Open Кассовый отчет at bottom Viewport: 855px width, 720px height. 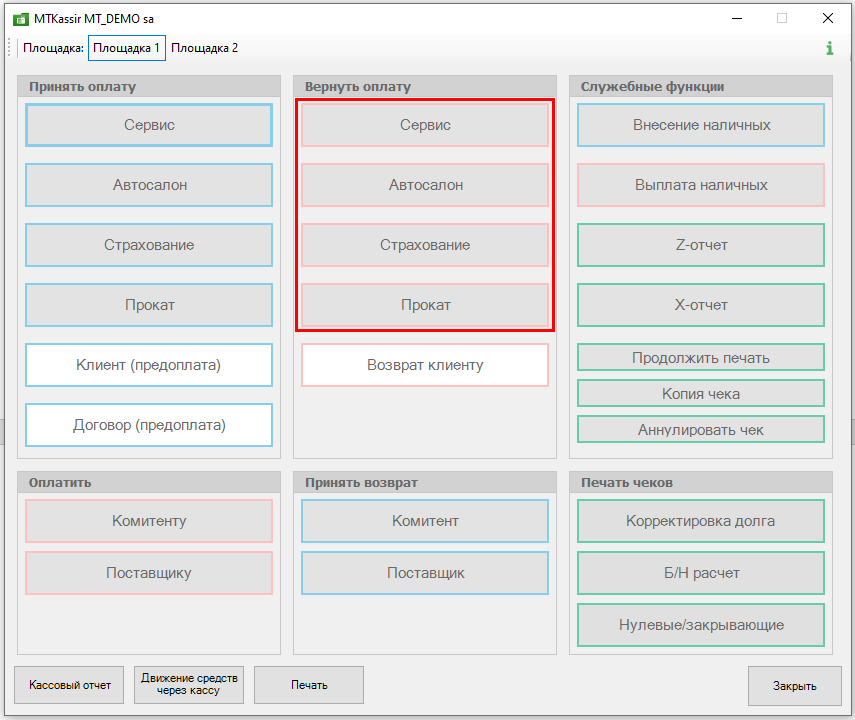pos(69,685)
